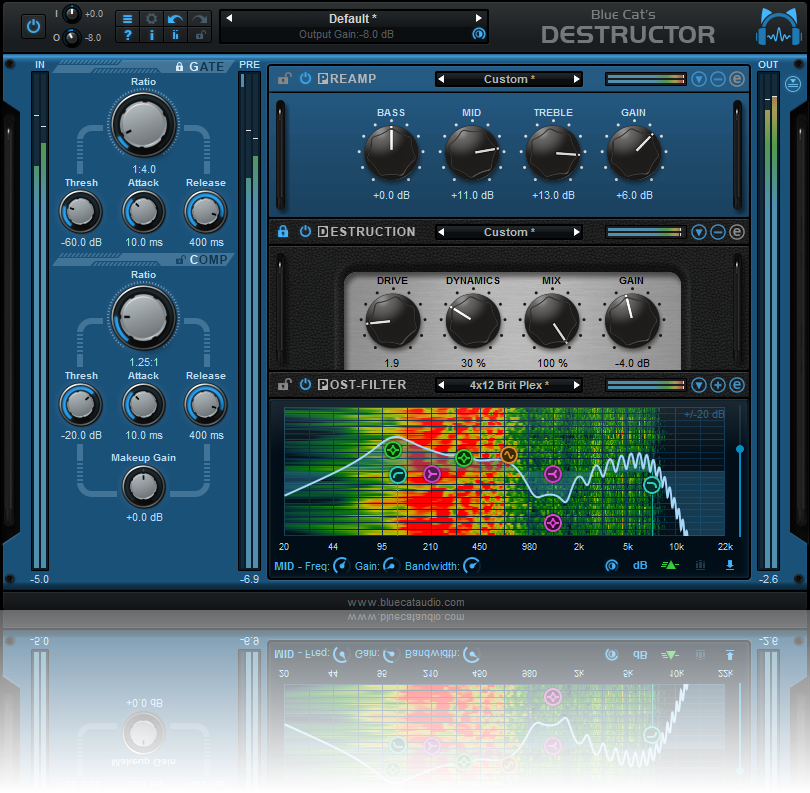Screen dimensions: 810x793
Task: Click the Gate Thresh knob at -60.0 dB
Action: (x=81, y=212)
